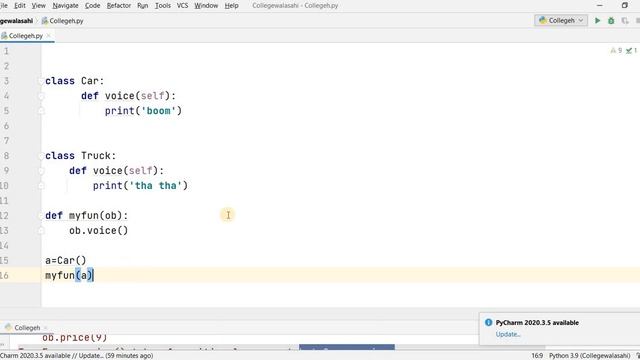Click the blue info icon in the update notification

(488, 322)
